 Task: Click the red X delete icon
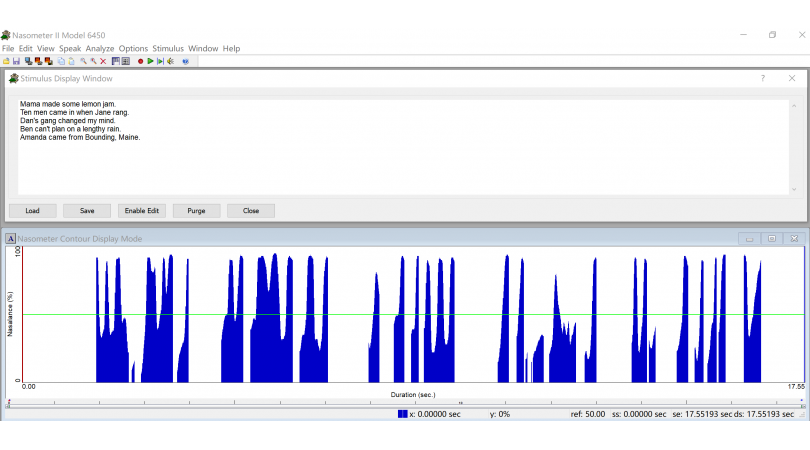coord(103,61)
